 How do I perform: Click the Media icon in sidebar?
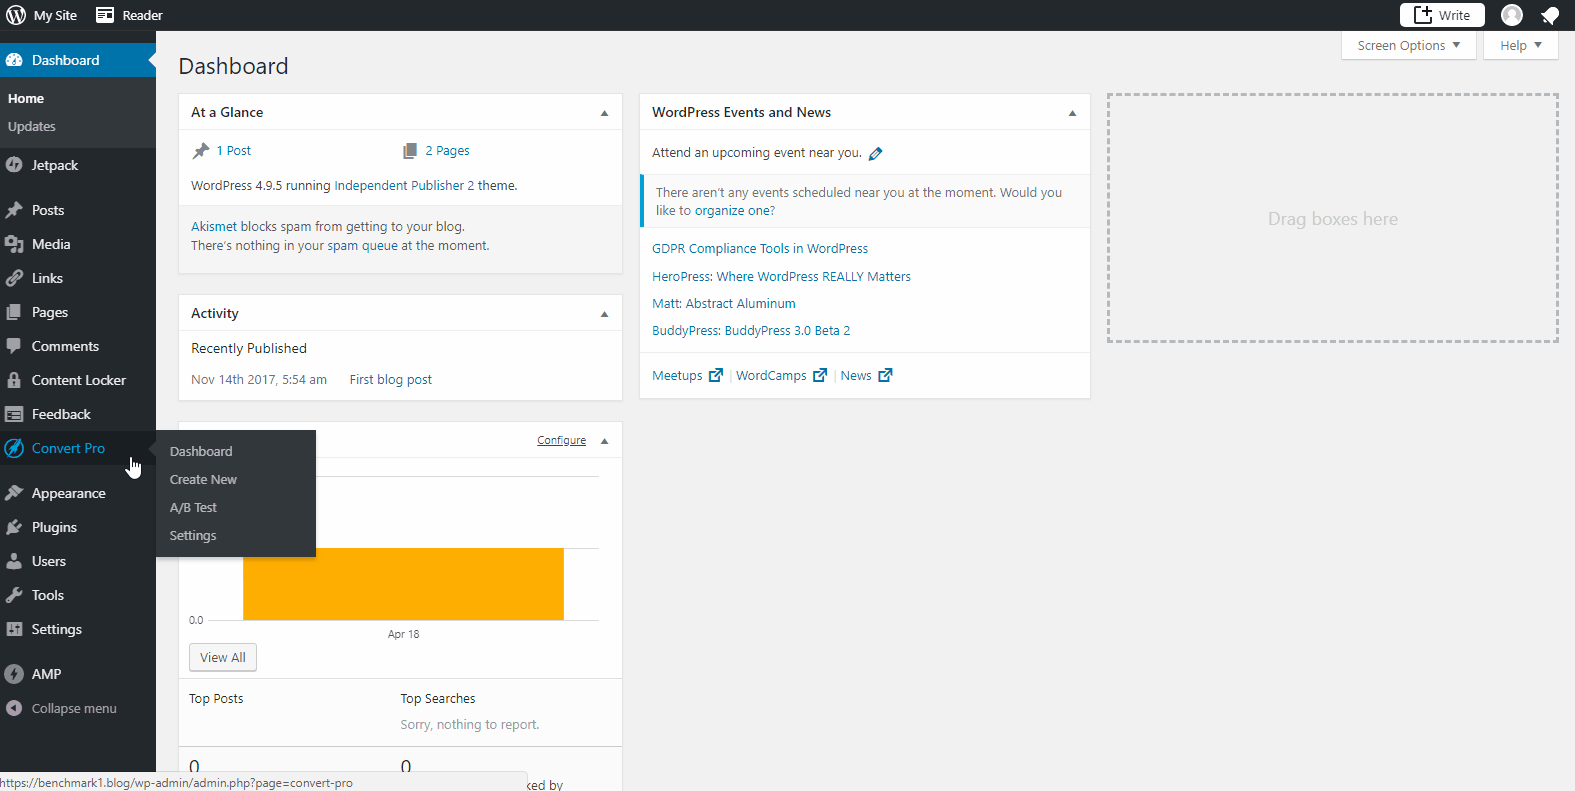tap(14, 244)
